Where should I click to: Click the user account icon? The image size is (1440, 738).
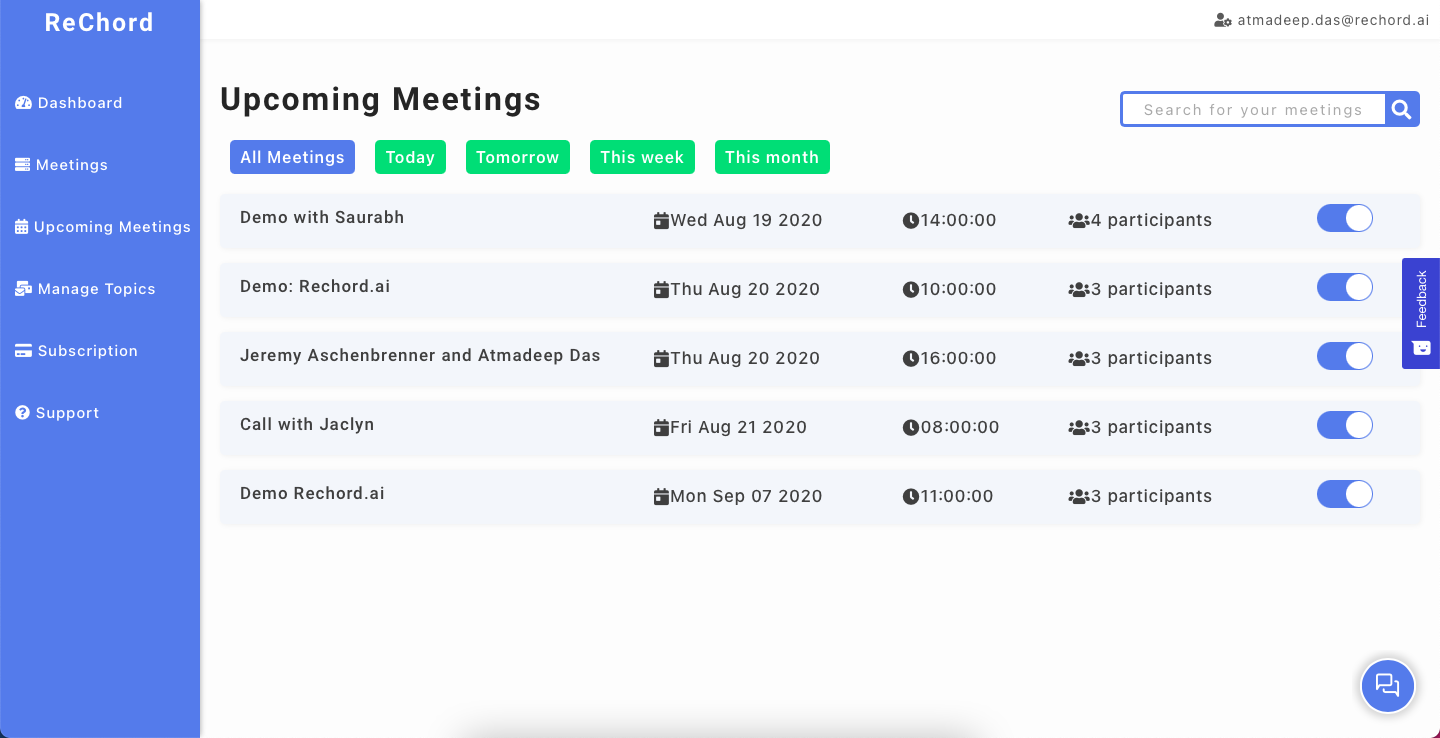tap(1222, 20)
